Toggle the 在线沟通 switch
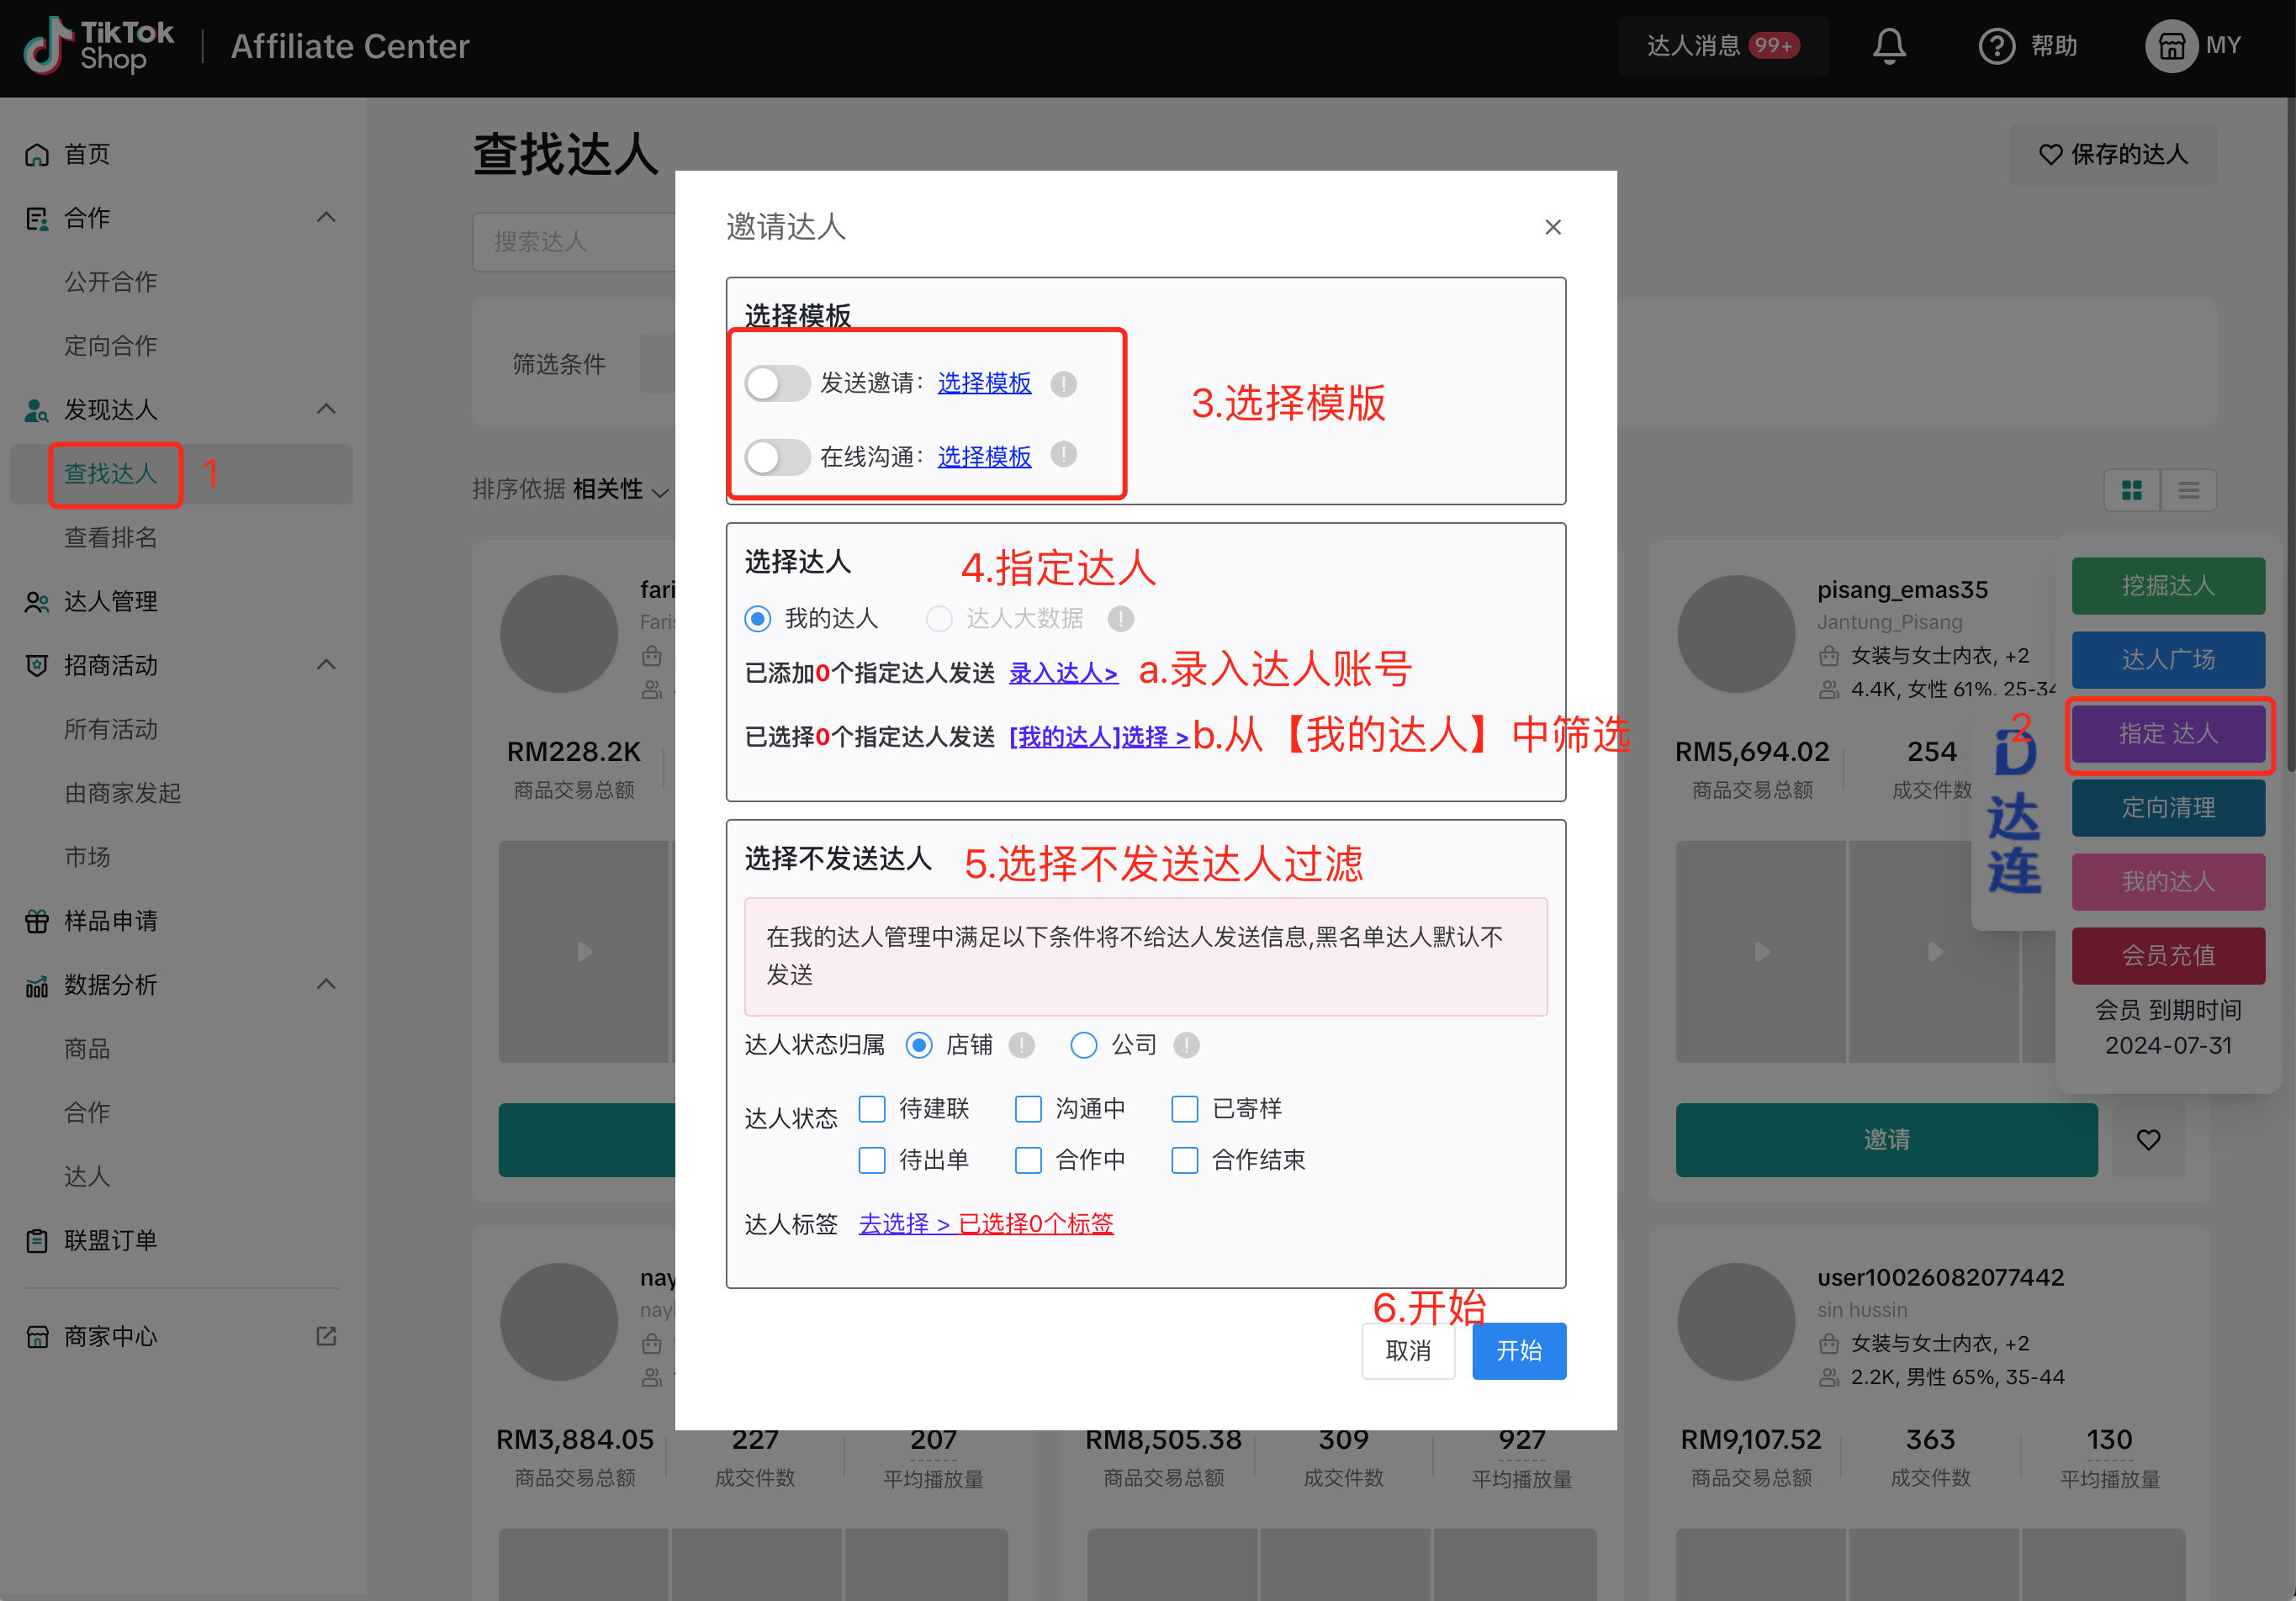Screen dimensions: 2296x1601 (x=777, y=457)
